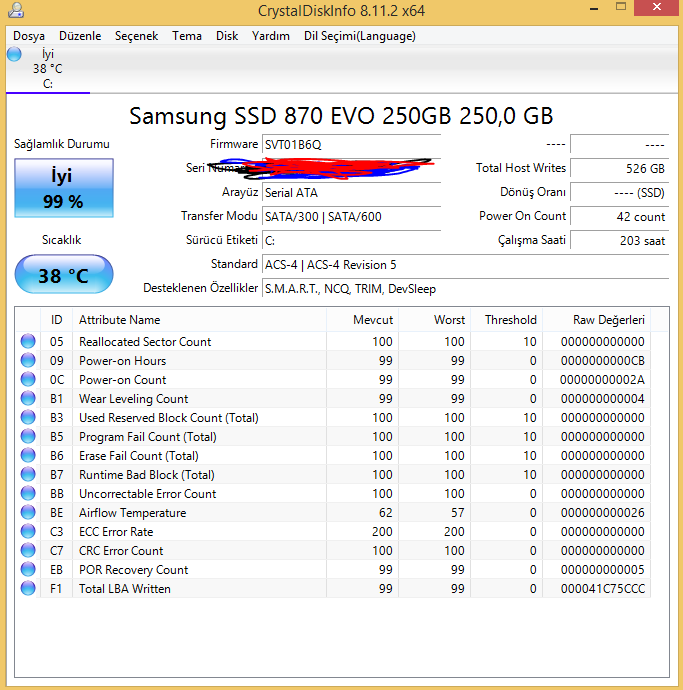This screenshot has width=683, height=690.
Task: Select raw value 0000000000CB
Action: pyautogui.click(x=602, y=360)
